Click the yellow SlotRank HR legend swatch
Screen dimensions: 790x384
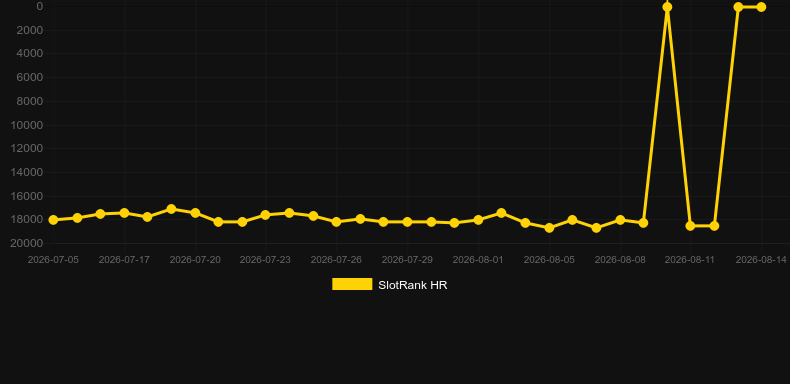pos(352,284)
